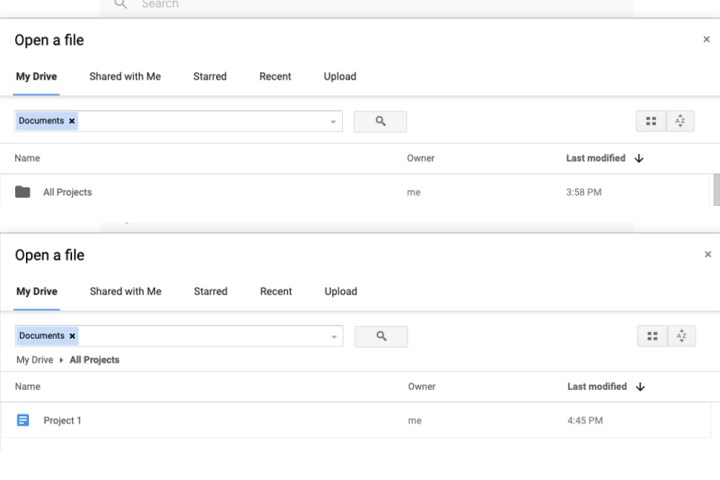Click the magnifier search button above Project 1 list
Screen dimensions: 720x480
(x=381, y=336)
